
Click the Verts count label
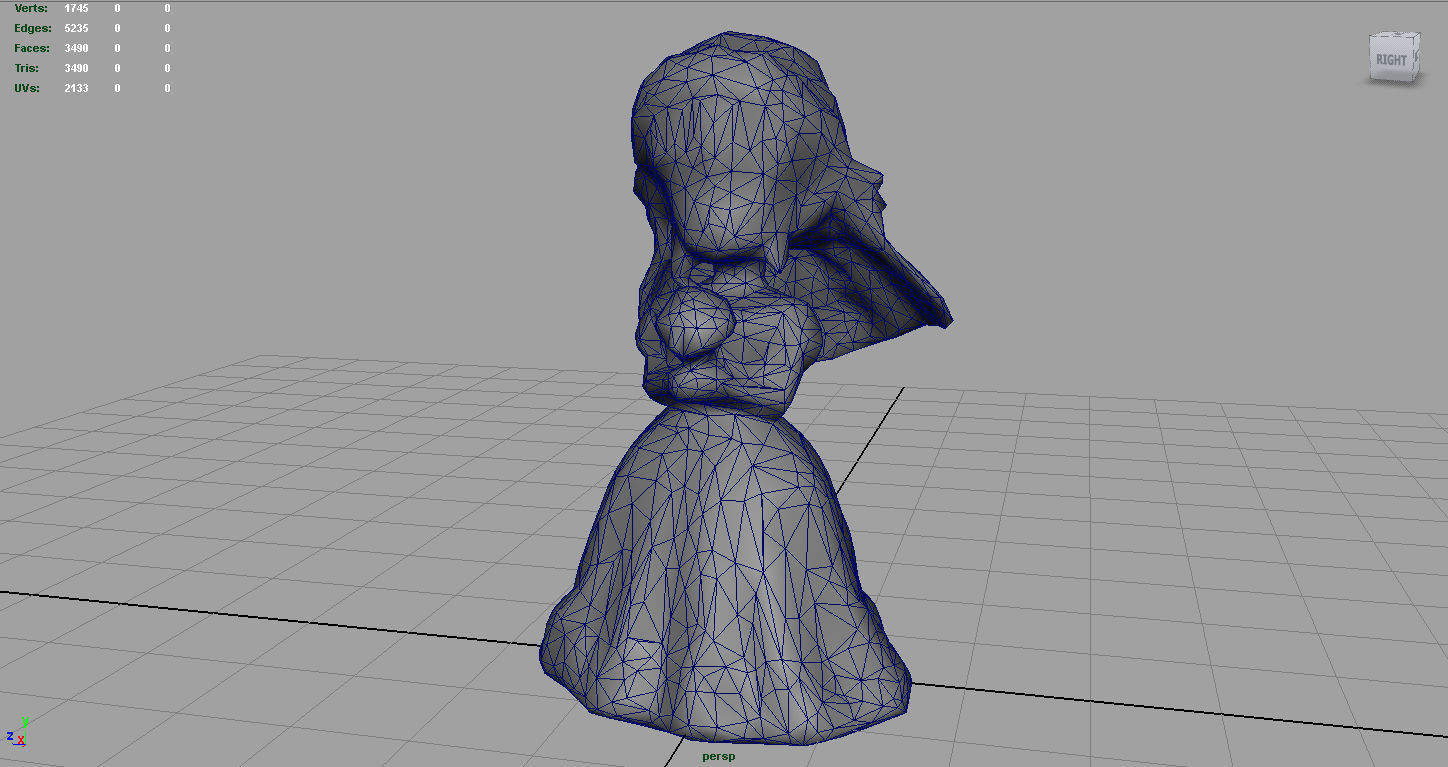point(31,8)
